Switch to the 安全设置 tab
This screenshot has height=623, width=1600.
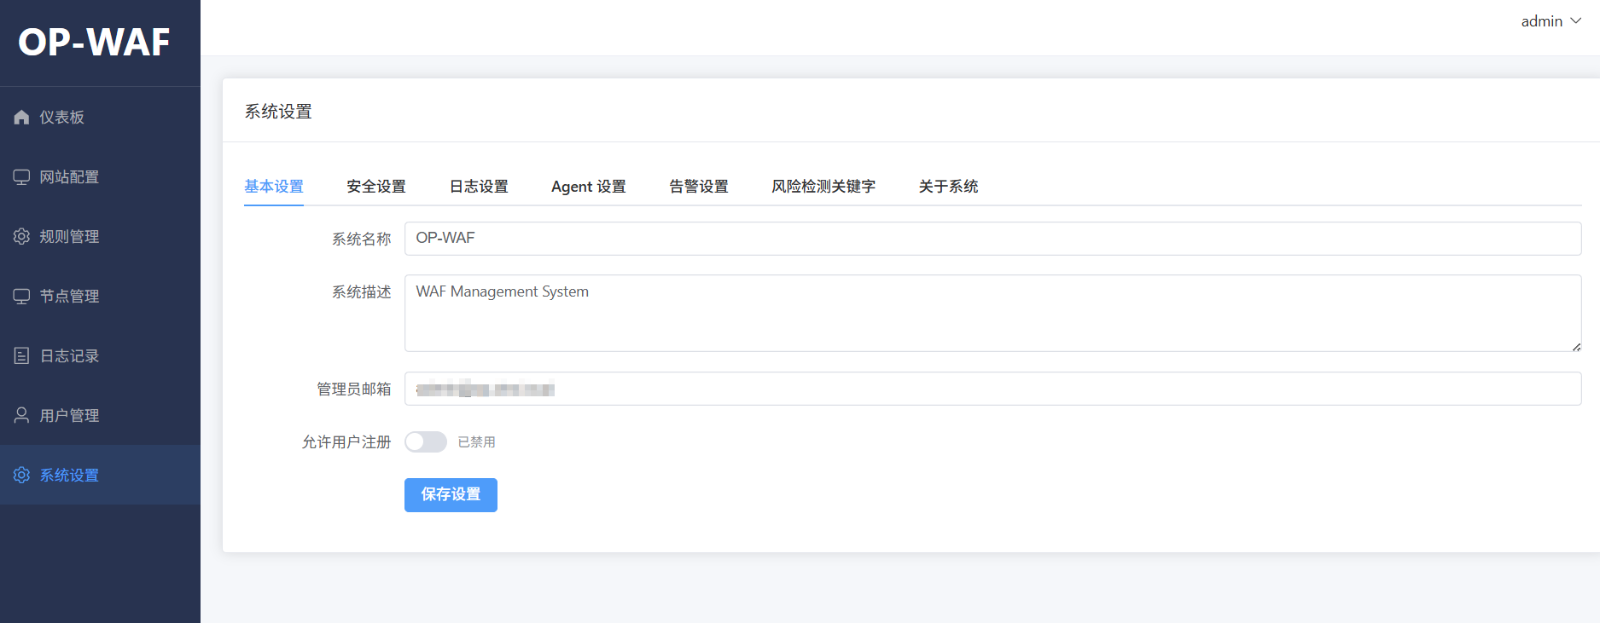pos(376,187)
